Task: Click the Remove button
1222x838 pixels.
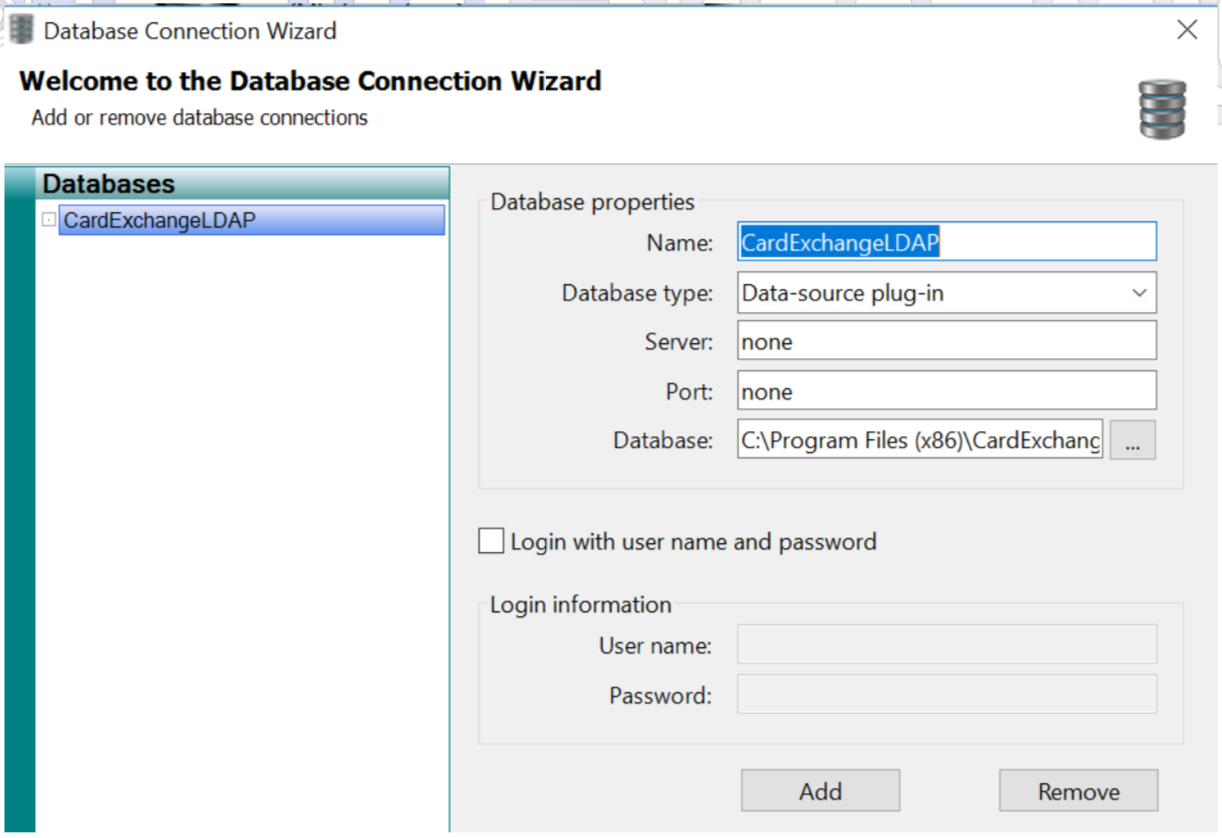Action: [1078, 791]
